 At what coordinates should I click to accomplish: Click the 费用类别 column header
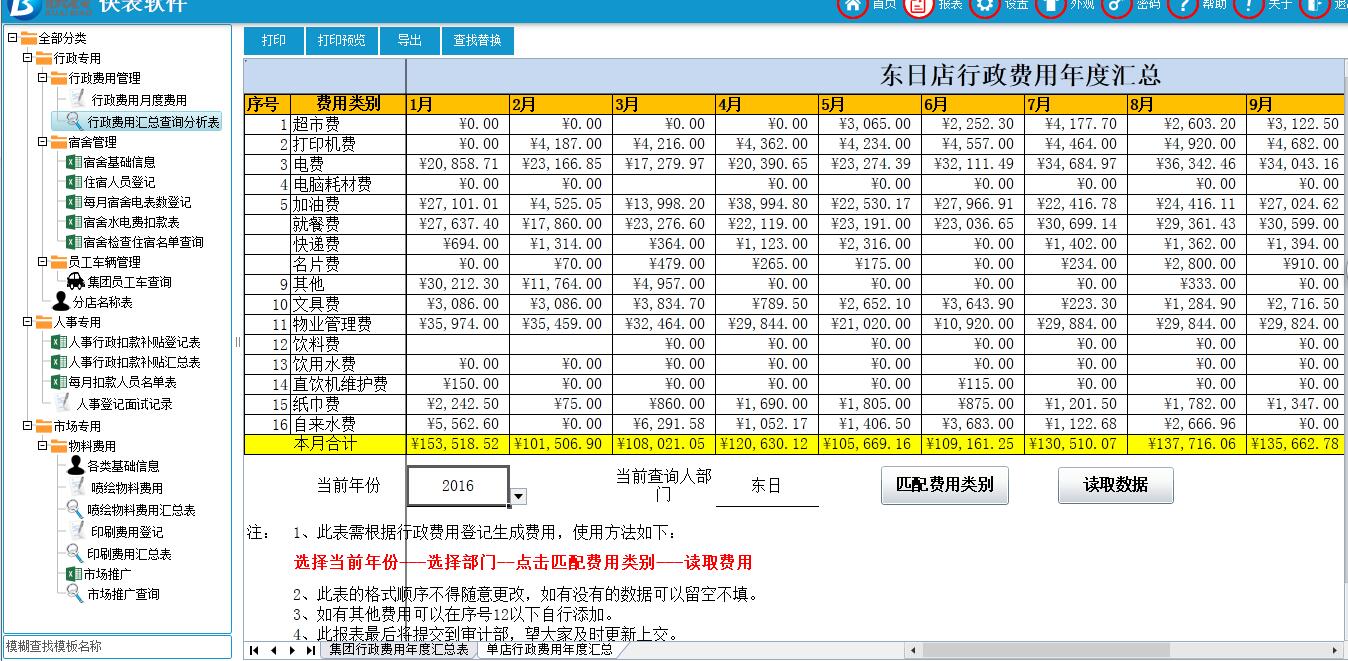pyautogui.click(x=347, y=104)
